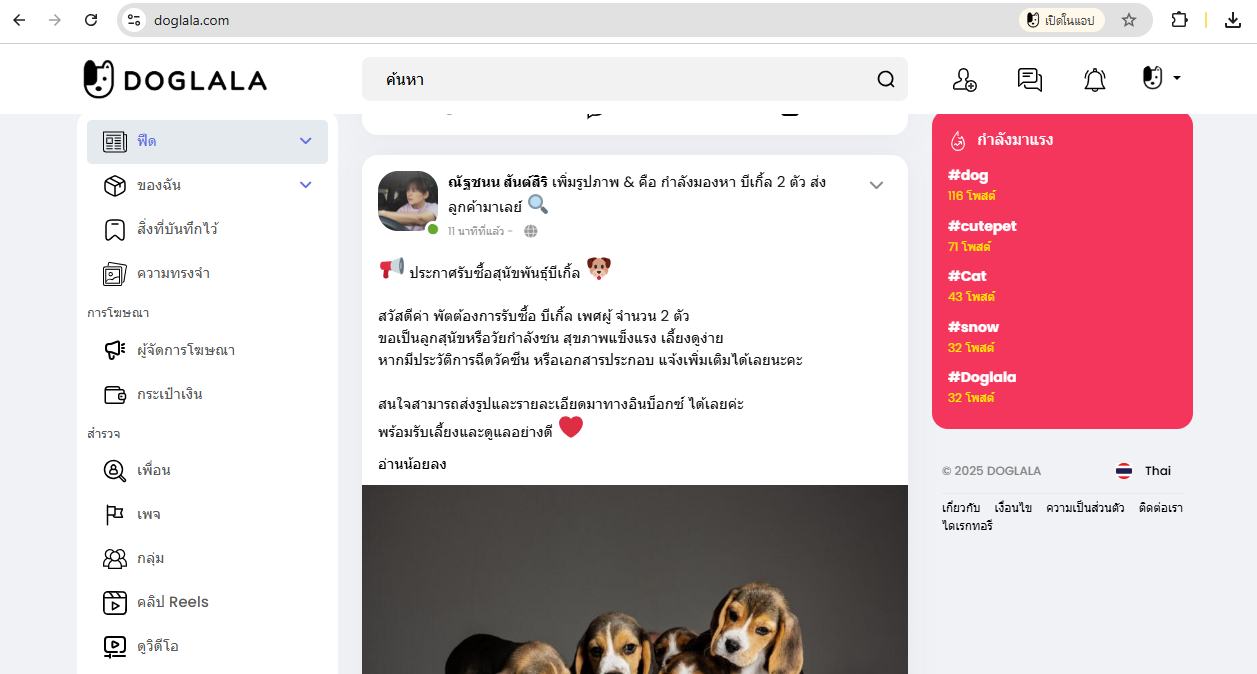Image resolution: width=1257 pixels, height=674 pixels.
Task: Bookmark this page with the star icon
Action: 1129,20
